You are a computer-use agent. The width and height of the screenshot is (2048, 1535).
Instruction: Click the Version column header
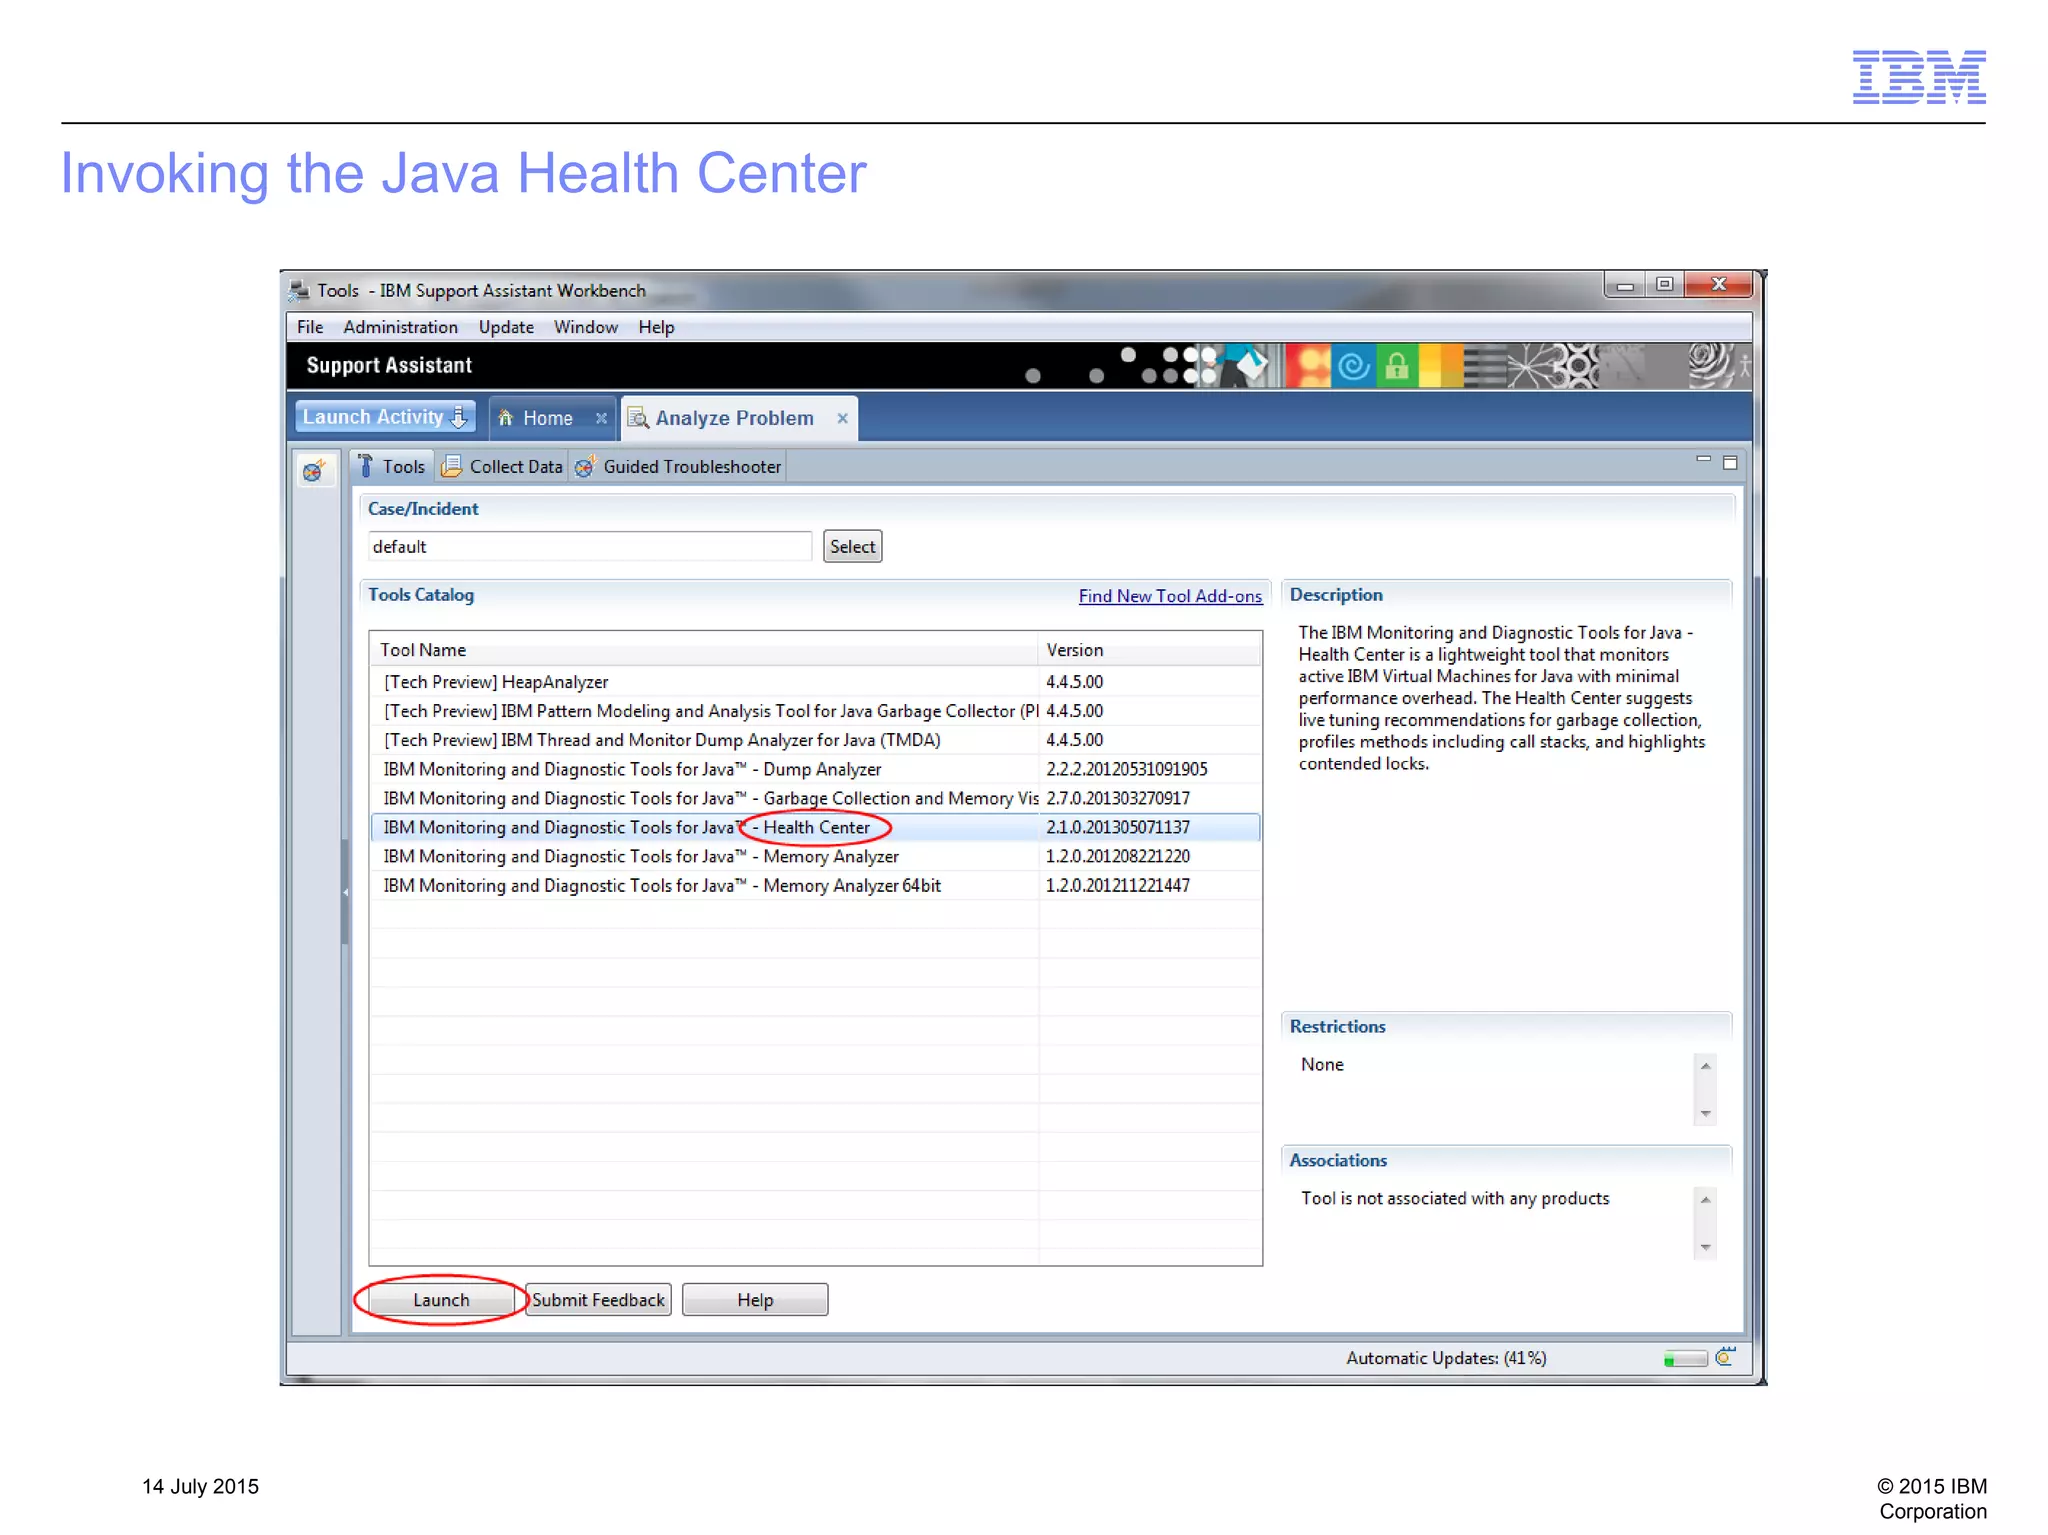[x=1150, y=650]
